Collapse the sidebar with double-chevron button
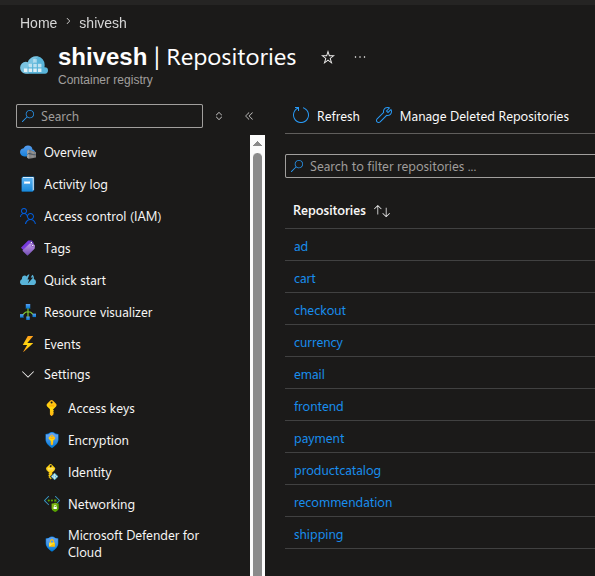Image resolution: width=595 pixels, height=576 pixels. (249, 116)
